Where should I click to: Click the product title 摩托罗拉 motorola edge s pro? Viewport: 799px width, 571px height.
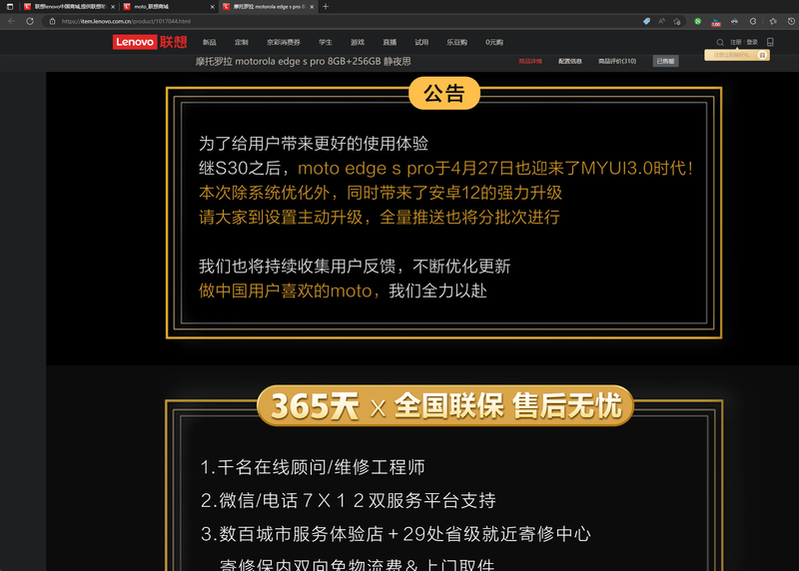coord(303,61)
